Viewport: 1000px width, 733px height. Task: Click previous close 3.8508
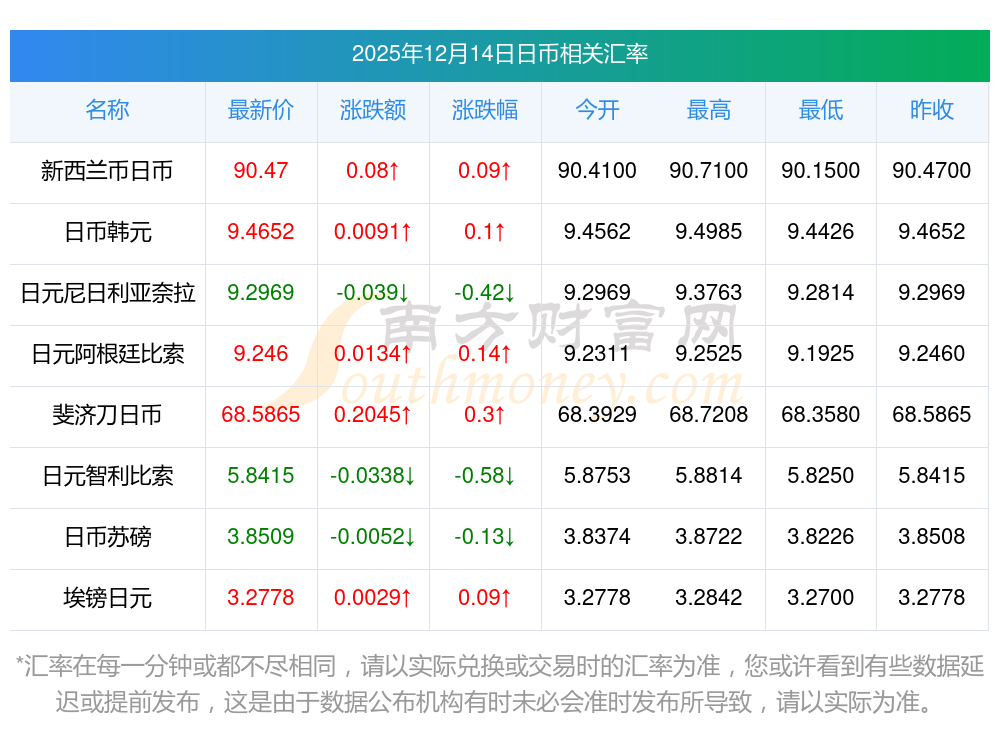point(932,536)
